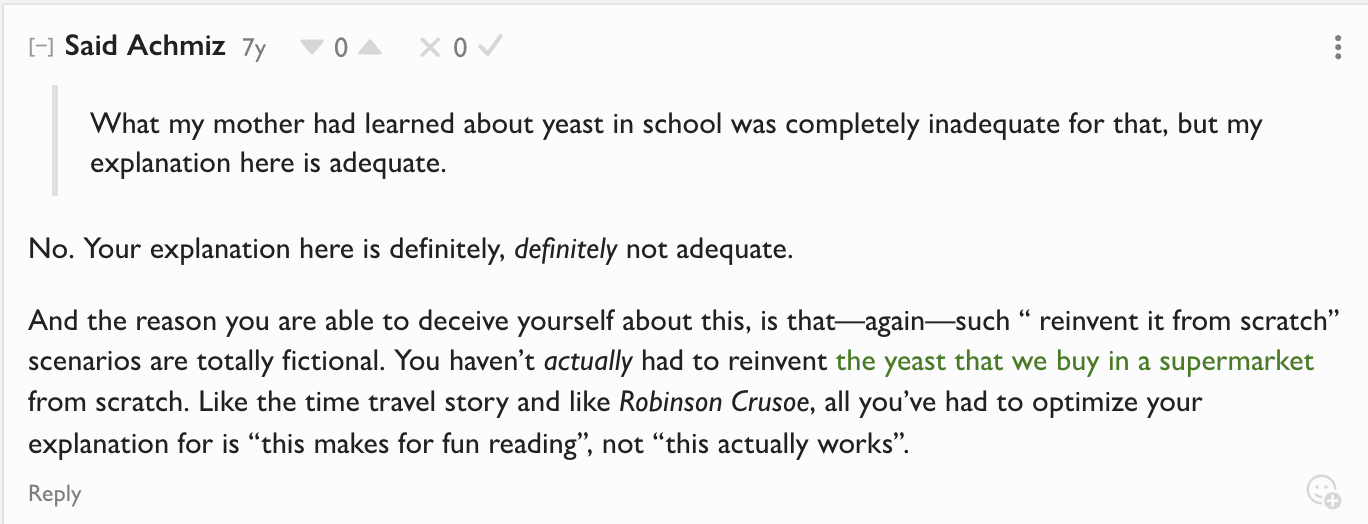The image size is (1368, 524).
Task: Open the supermarket yeast link
Action: 1074,361
